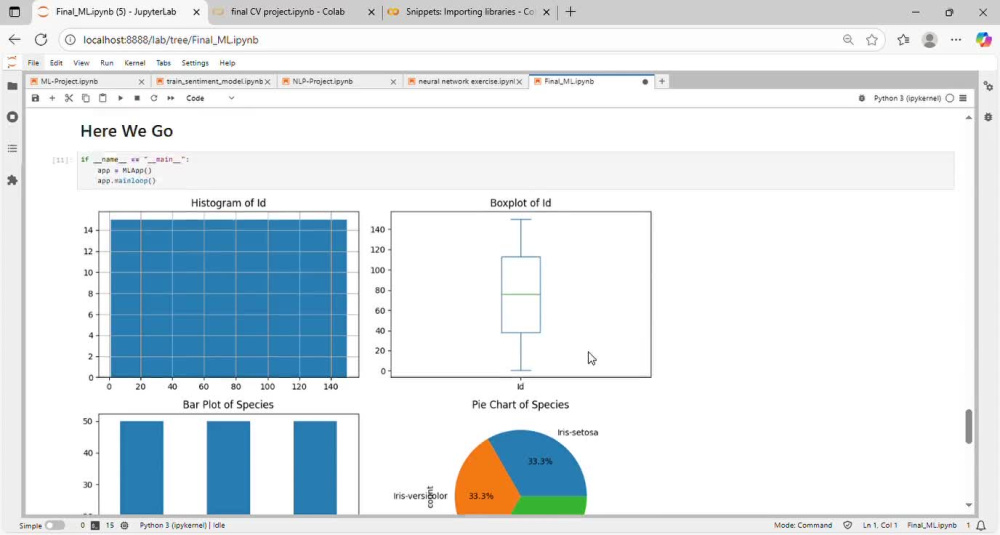Click the Python 3 (ipykernel) kernel name button

pos(907,98)
